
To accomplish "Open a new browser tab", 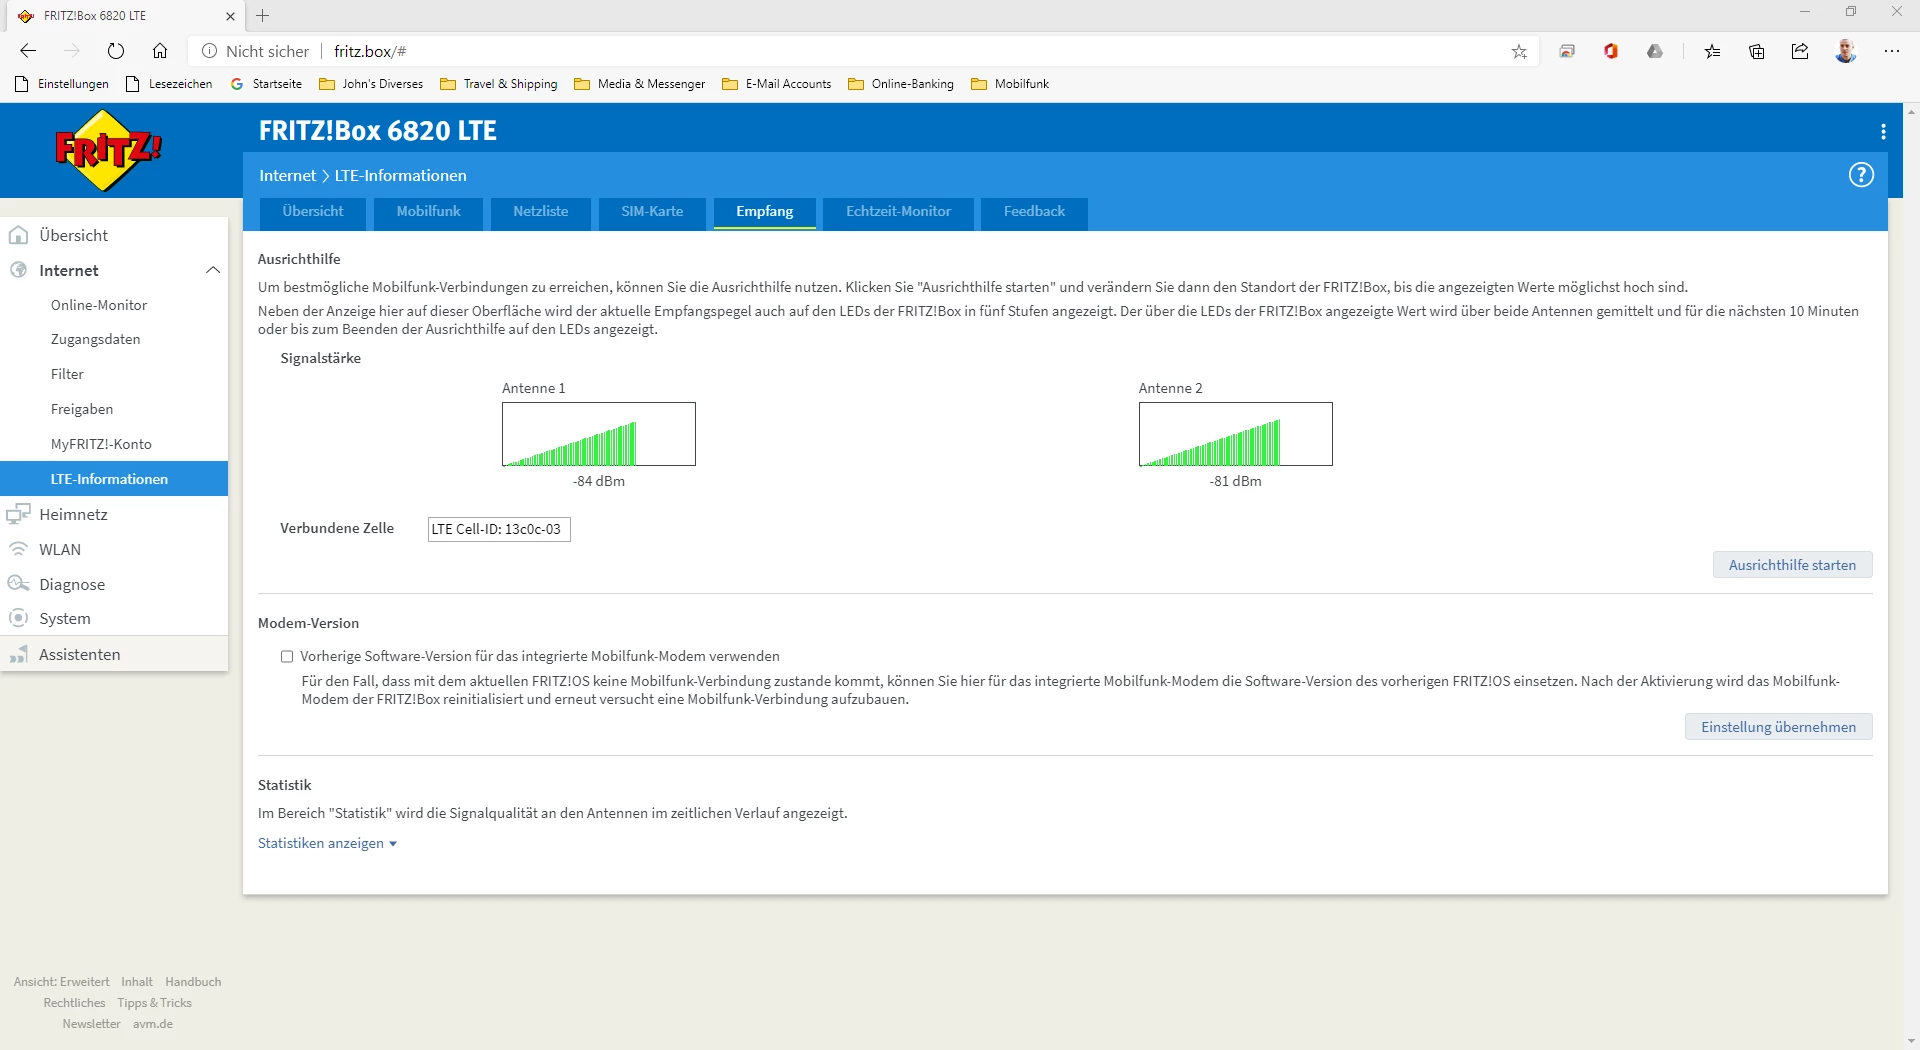I will coord(263,16).
